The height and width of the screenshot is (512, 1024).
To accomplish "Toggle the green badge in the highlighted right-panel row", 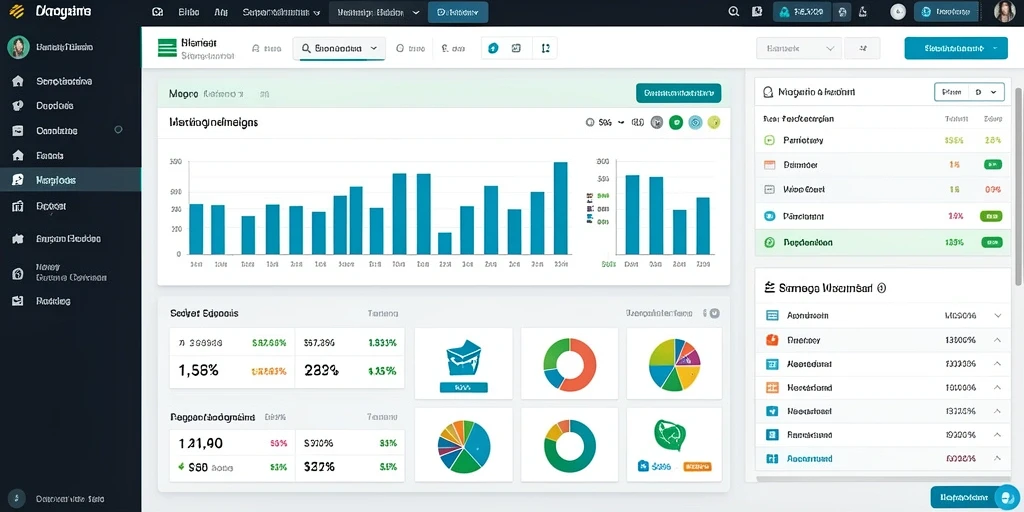I will click(991, 242).
